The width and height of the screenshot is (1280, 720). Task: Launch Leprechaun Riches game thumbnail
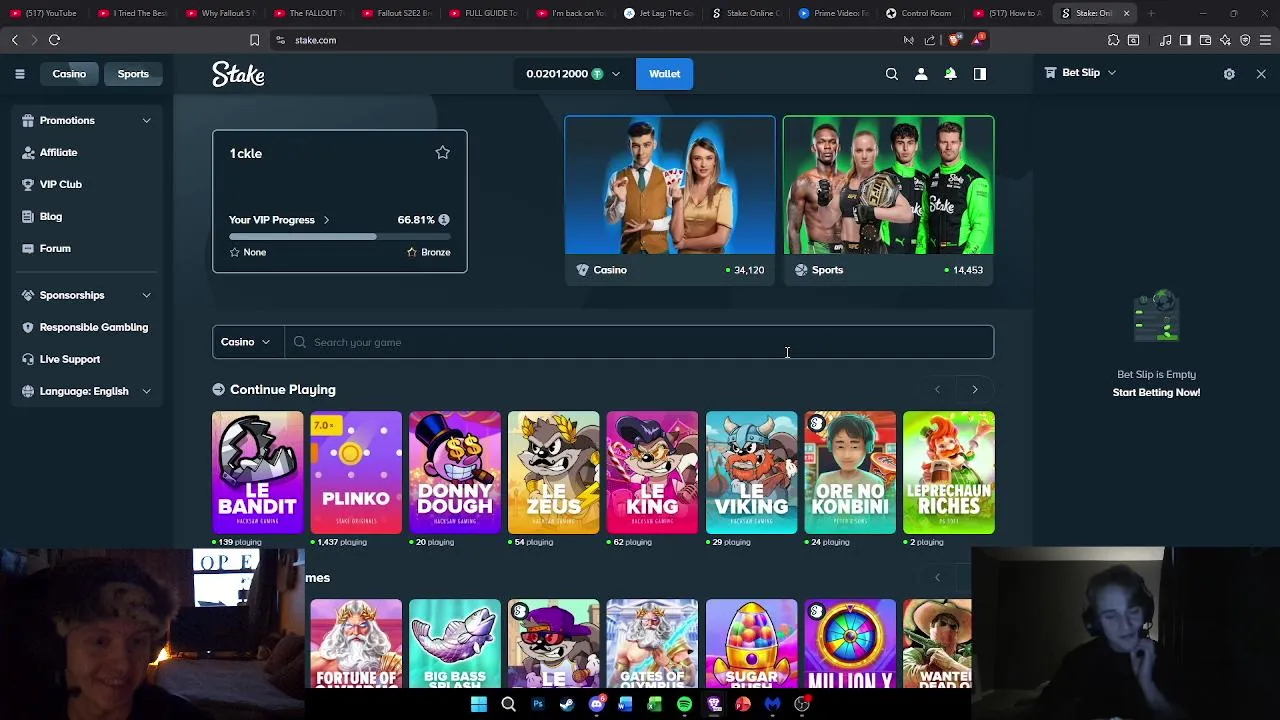[949, 472]
